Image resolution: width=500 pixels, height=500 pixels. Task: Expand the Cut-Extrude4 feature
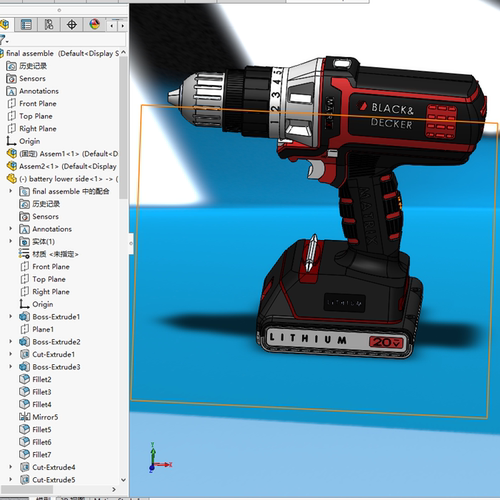pos(11,467)
